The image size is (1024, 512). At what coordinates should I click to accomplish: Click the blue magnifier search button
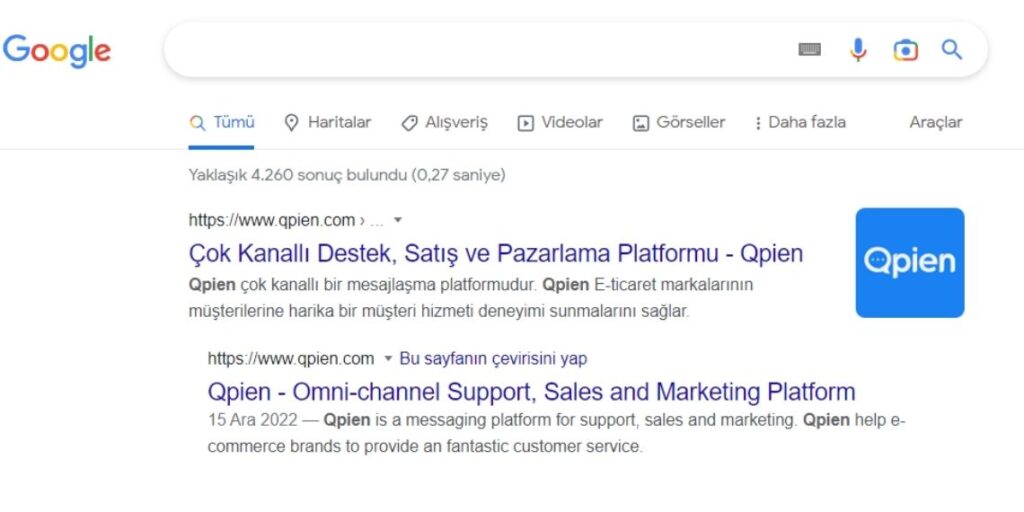point(952,50)
